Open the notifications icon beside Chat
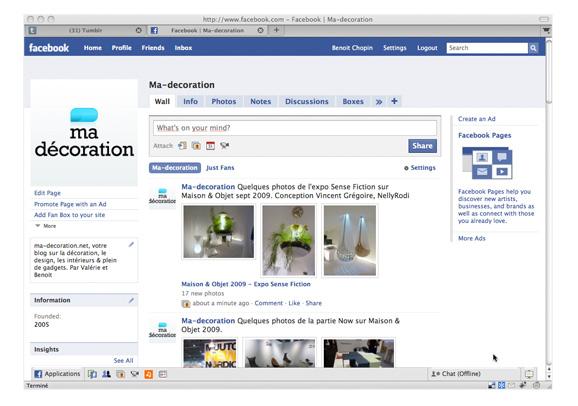The image size is (578, 406). pyautogui.click(x=529, y=374)
